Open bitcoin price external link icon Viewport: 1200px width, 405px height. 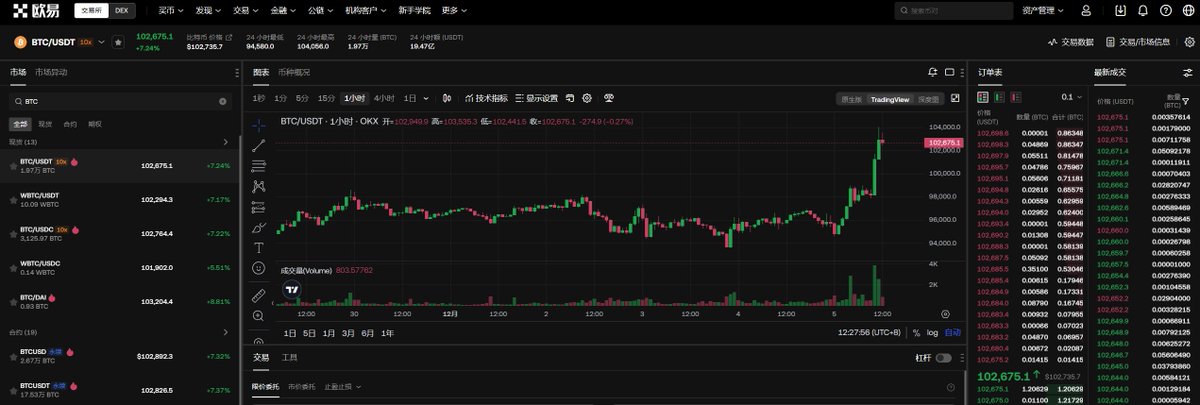[x=229, y=37]
